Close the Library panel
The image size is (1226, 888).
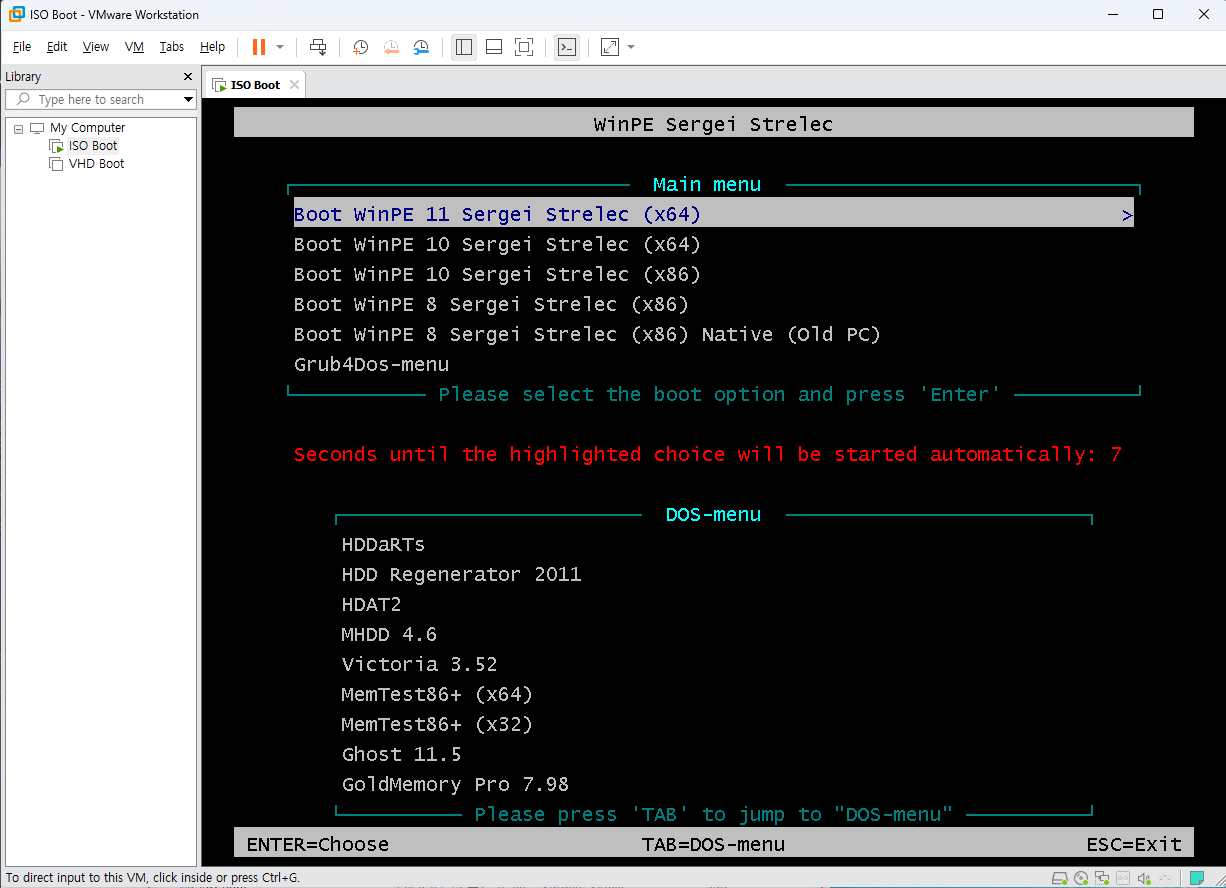tap(188, 77)
